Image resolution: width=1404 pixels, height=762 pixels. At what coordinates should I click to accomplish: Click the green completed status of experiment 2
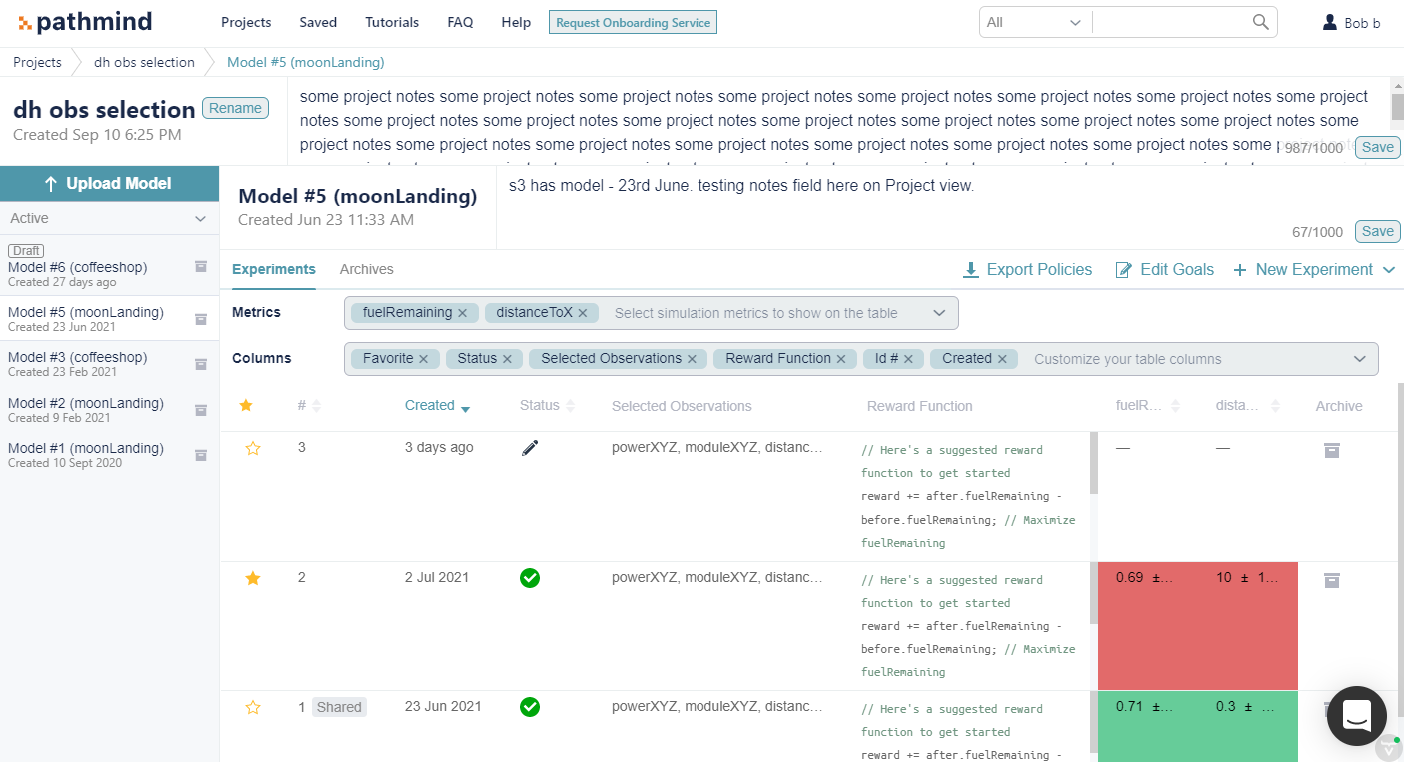pyautogui.click(x=530, y=577)
